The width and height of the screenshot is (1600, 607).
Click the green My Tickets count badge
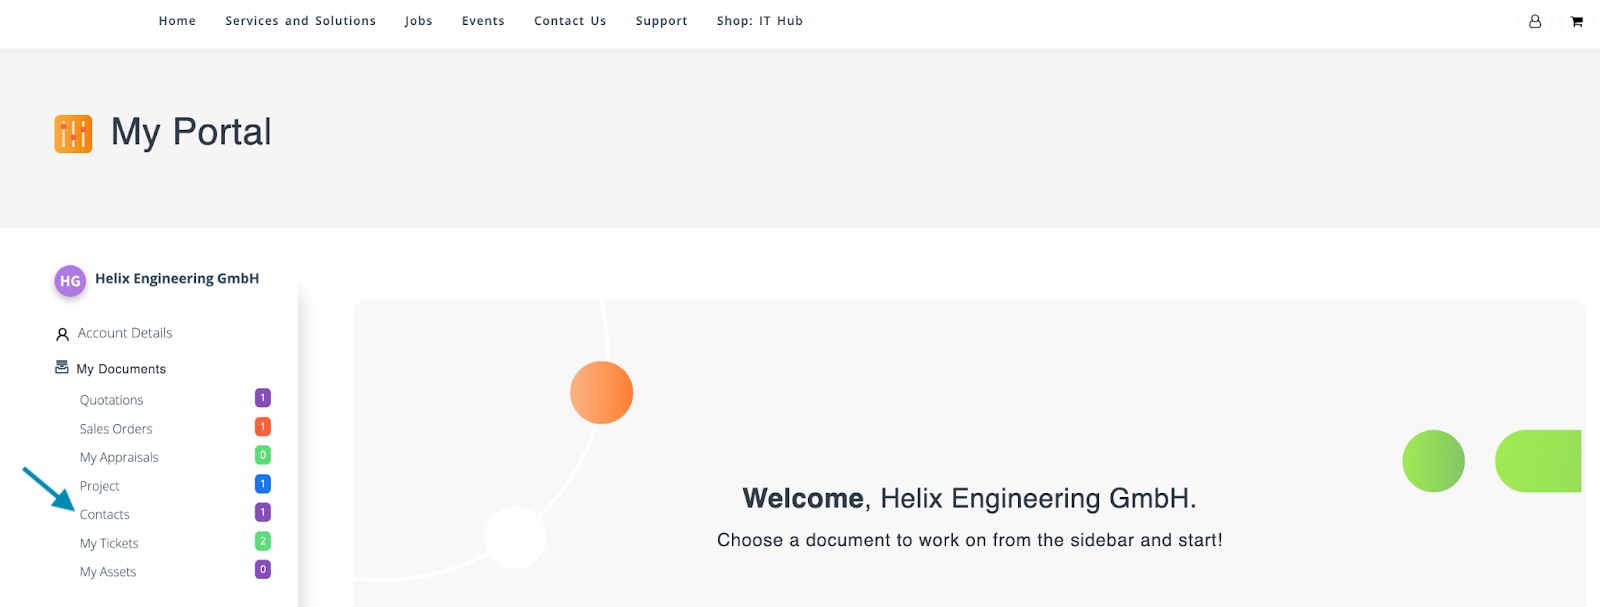point(263,541)
